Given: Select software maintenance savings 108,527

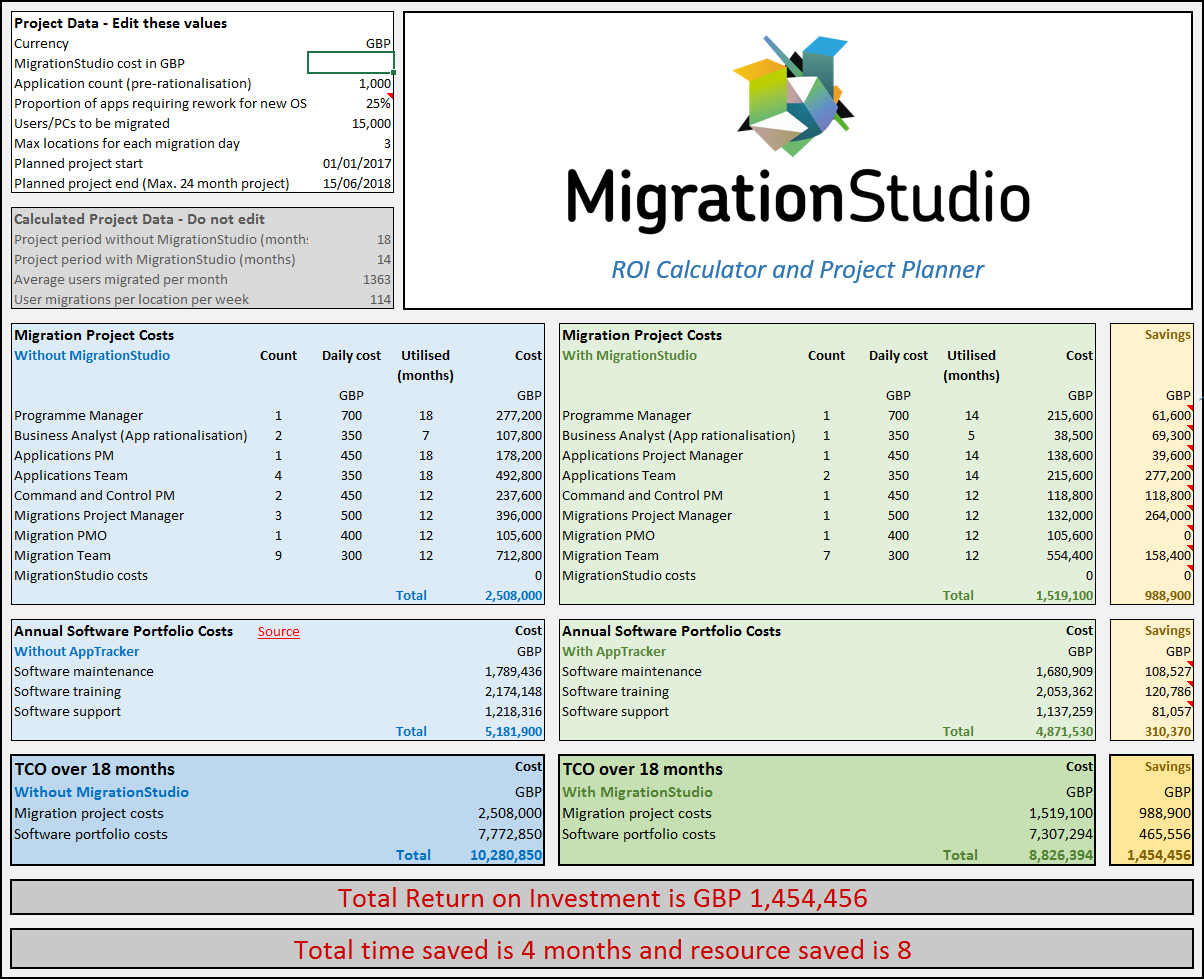Looking at the screenshot, I should coord(1168,672).
